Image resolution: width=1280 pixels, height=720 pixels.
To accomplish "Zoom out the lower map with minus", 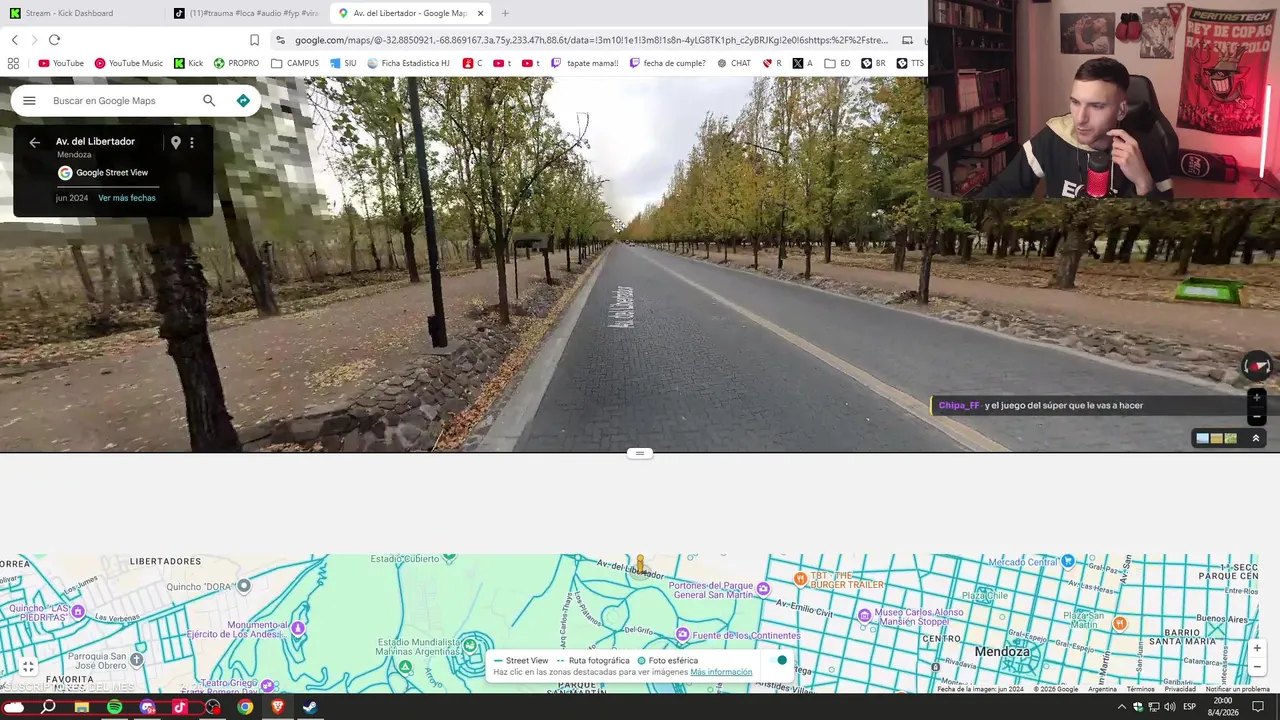I will [1257, 668].
